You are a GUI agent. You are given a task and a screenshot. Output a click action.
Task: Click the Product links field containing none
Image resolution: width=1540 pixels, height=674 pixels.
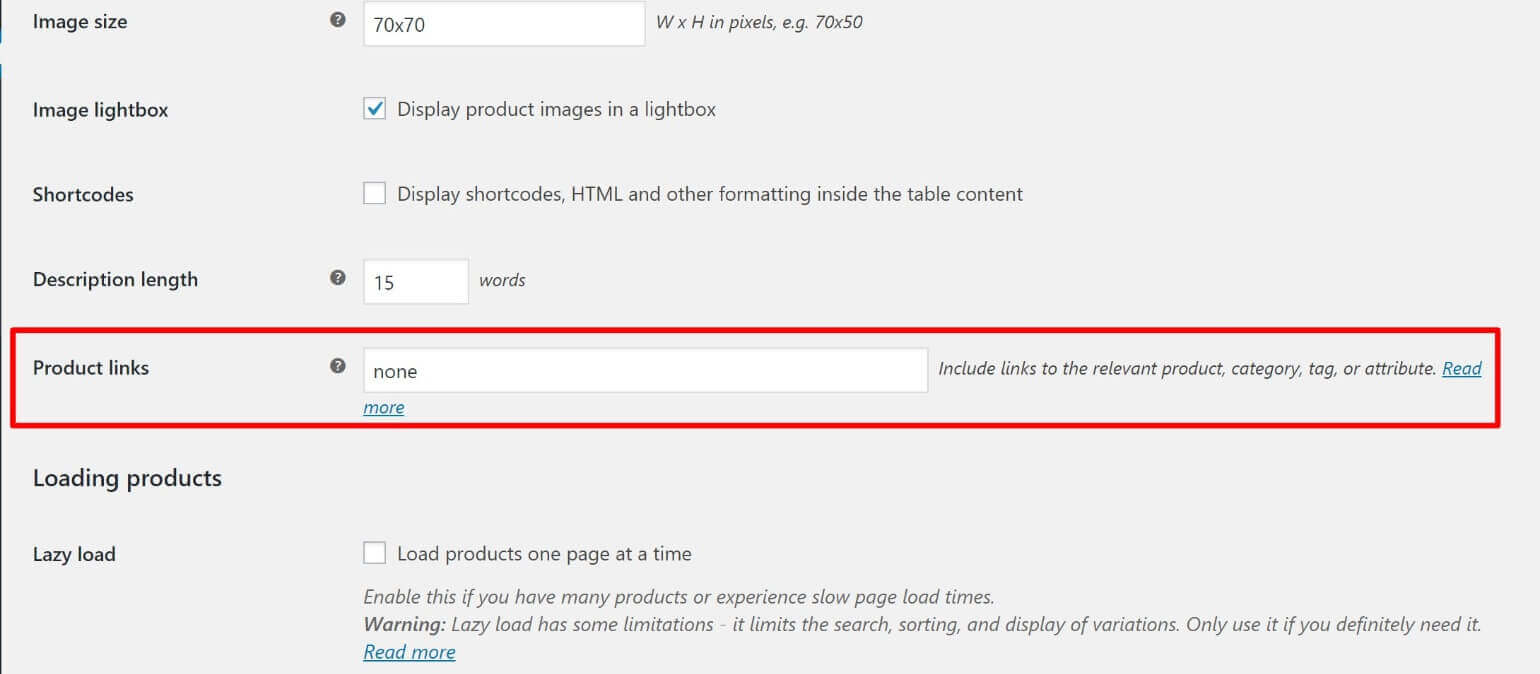coord(646,370)
